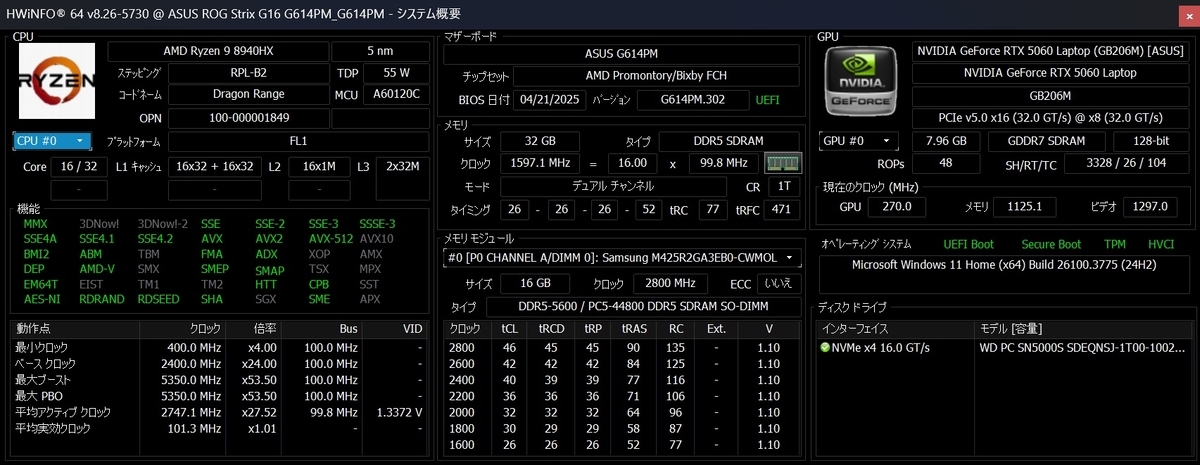This screenshot has width=1200, height=465.
Task: Click the AES-NI feature flag
Action: click(41, 299)
